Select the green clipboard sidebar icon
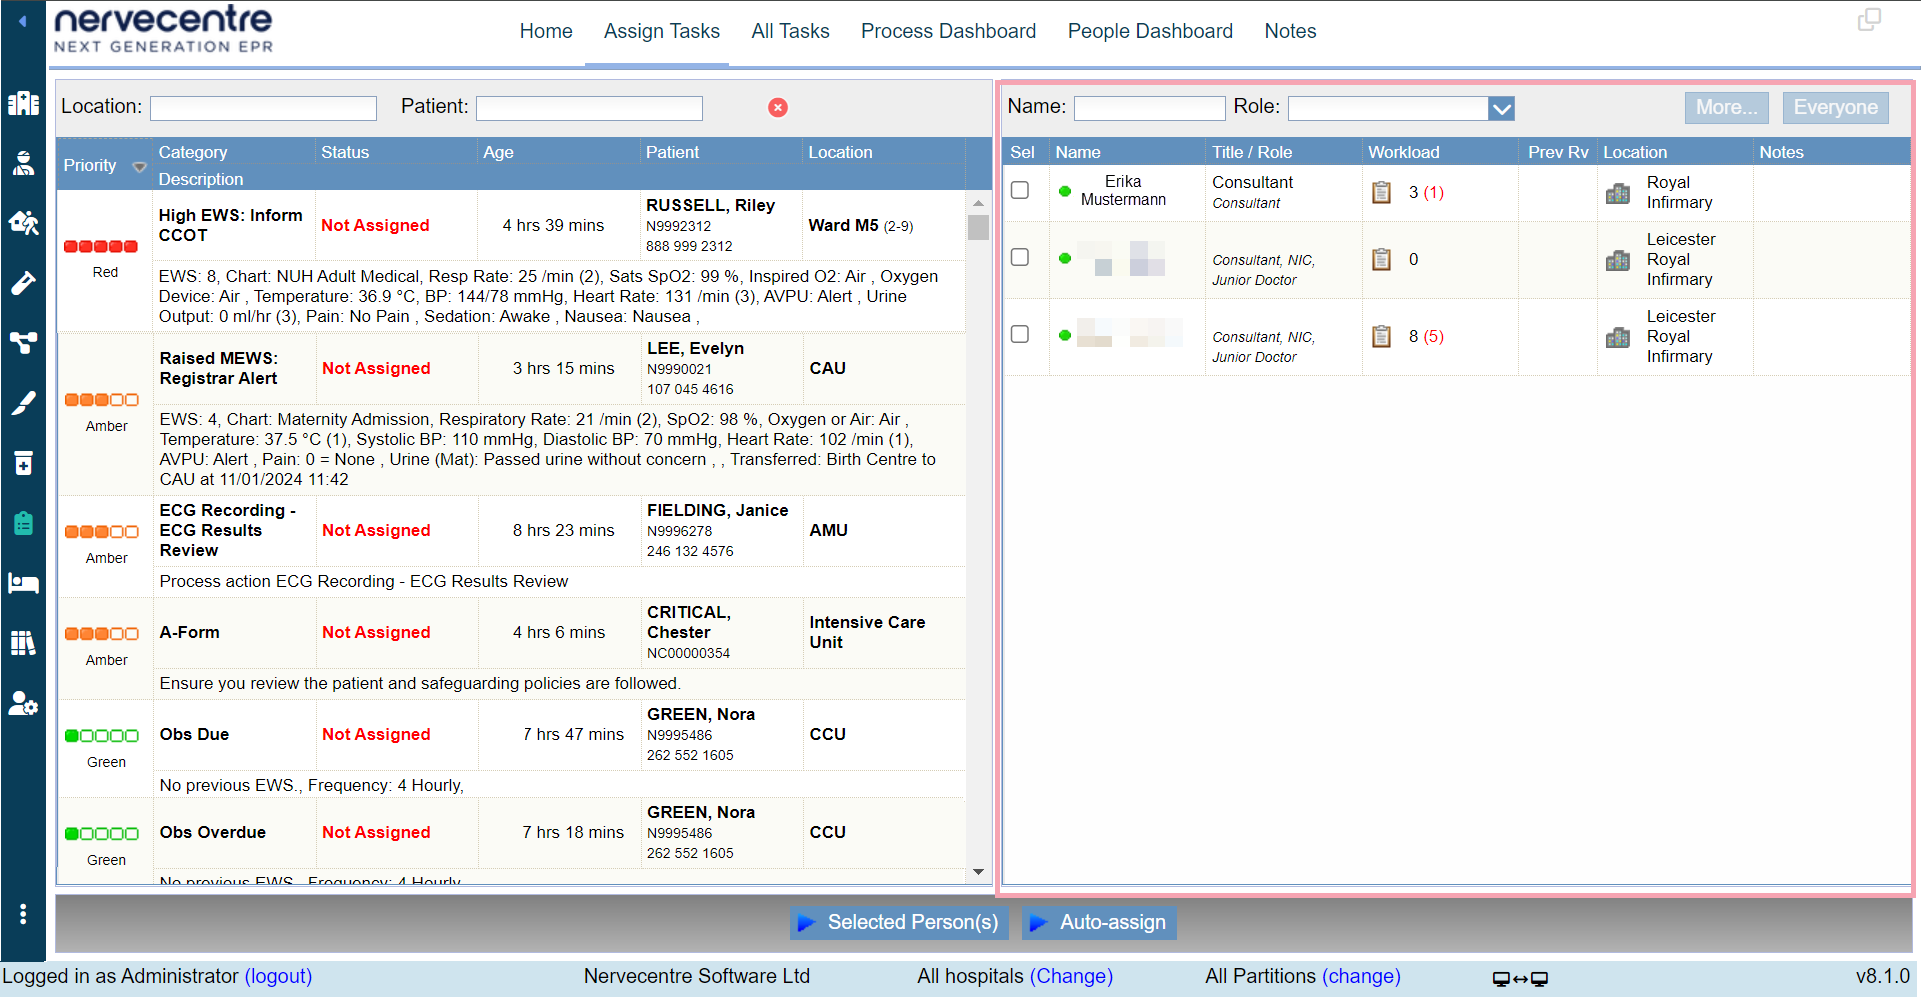This screenshot has width=1921, height=997. pos(23,523)
